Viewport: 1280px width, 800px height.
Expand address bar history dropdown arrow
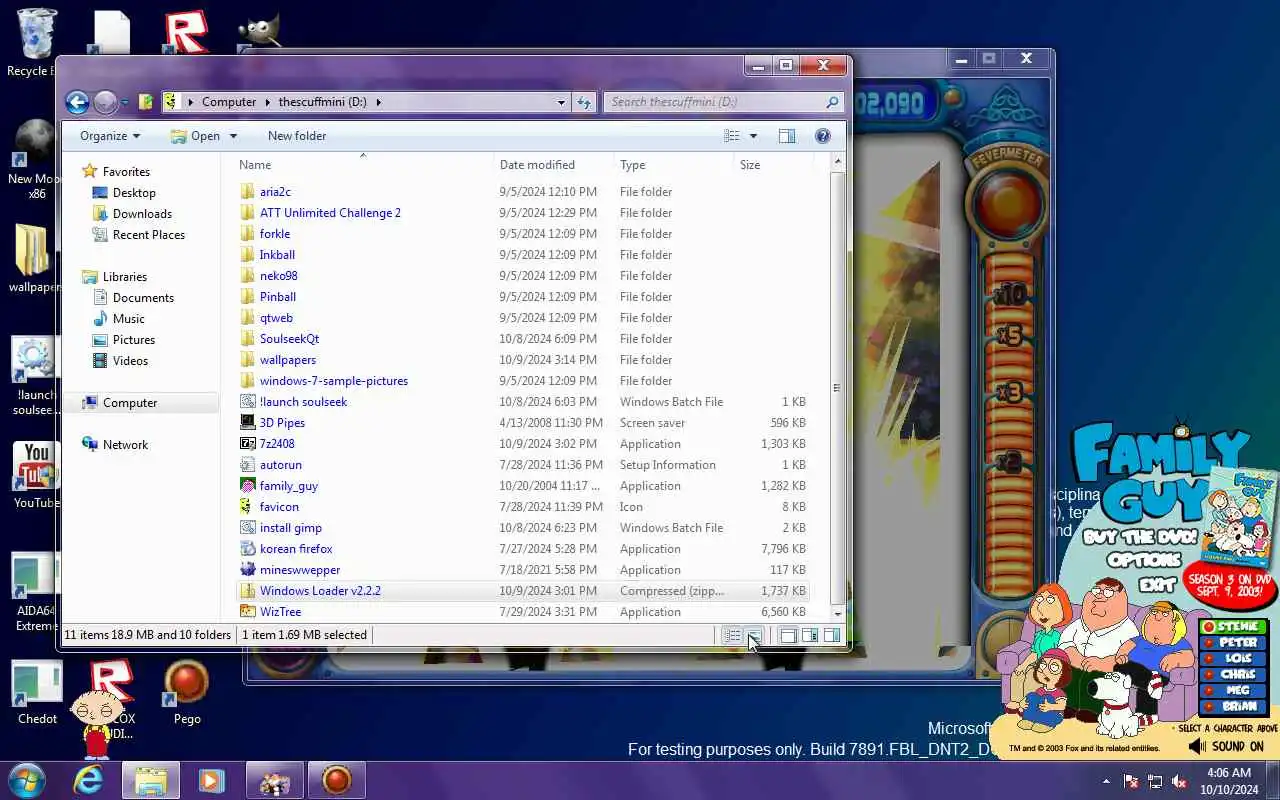pos(561,102)
